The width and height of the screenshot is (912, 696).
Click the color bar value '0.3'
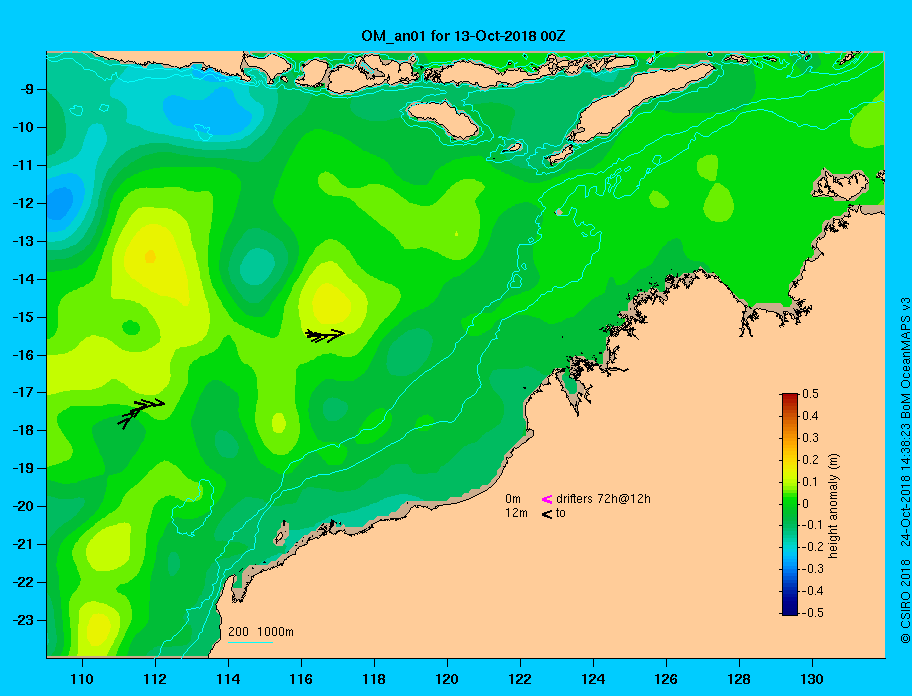point(810,438)
